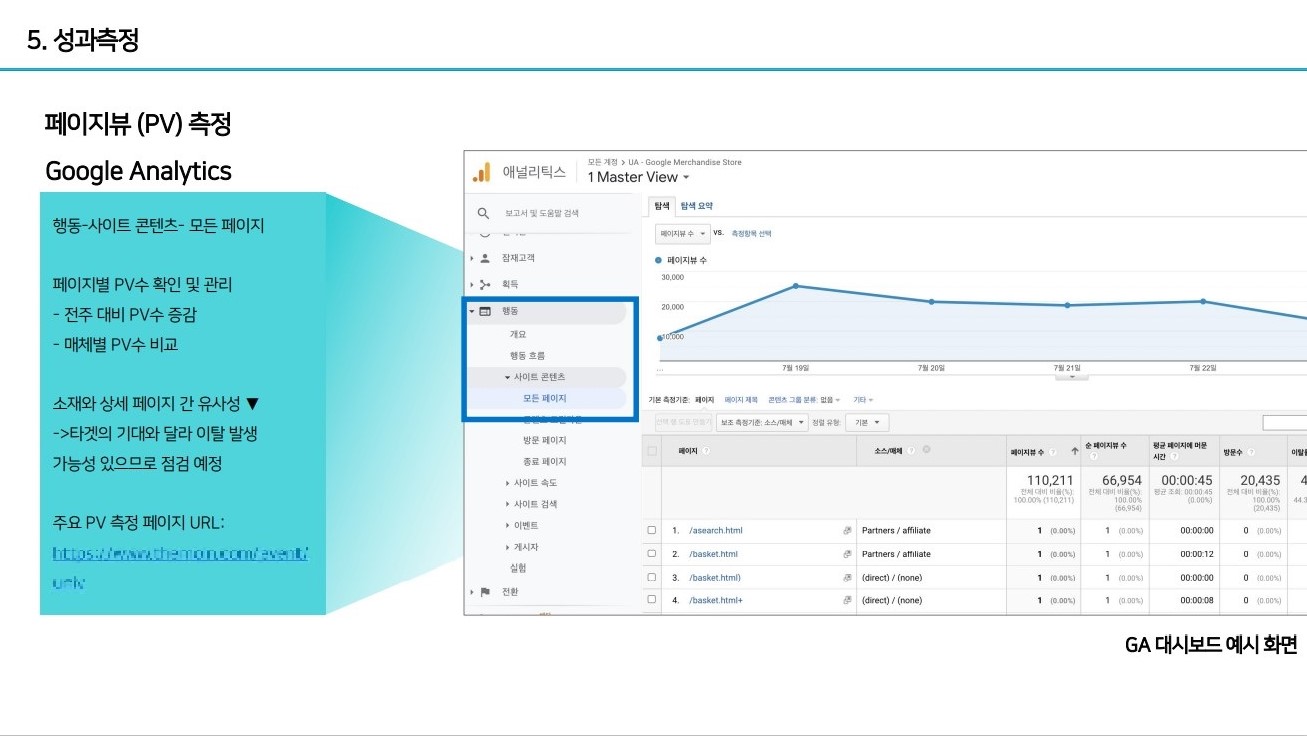Open the 정렬 유형 기본 dropdown

click(867, 423)
